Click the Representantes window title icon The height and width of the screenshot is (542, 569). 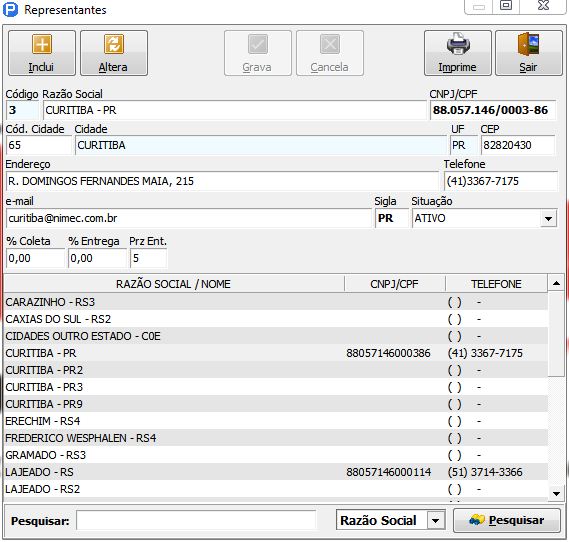(10, 9)
